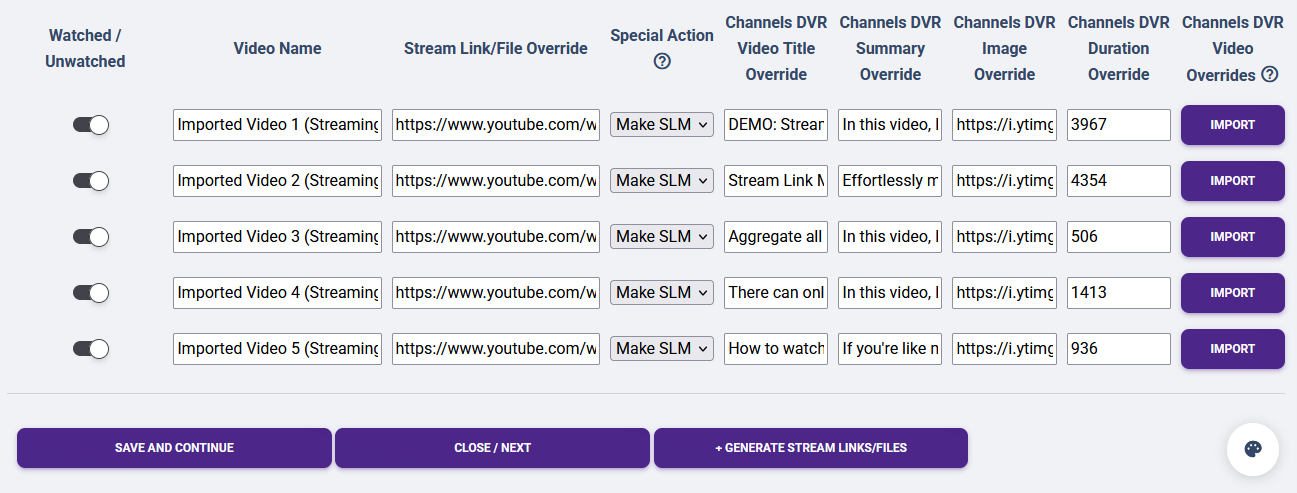Edit the Imported Video 2 name field
The height and width of the screenshot is (493, 1297).
pyautogui.click(x=277, y=181)
